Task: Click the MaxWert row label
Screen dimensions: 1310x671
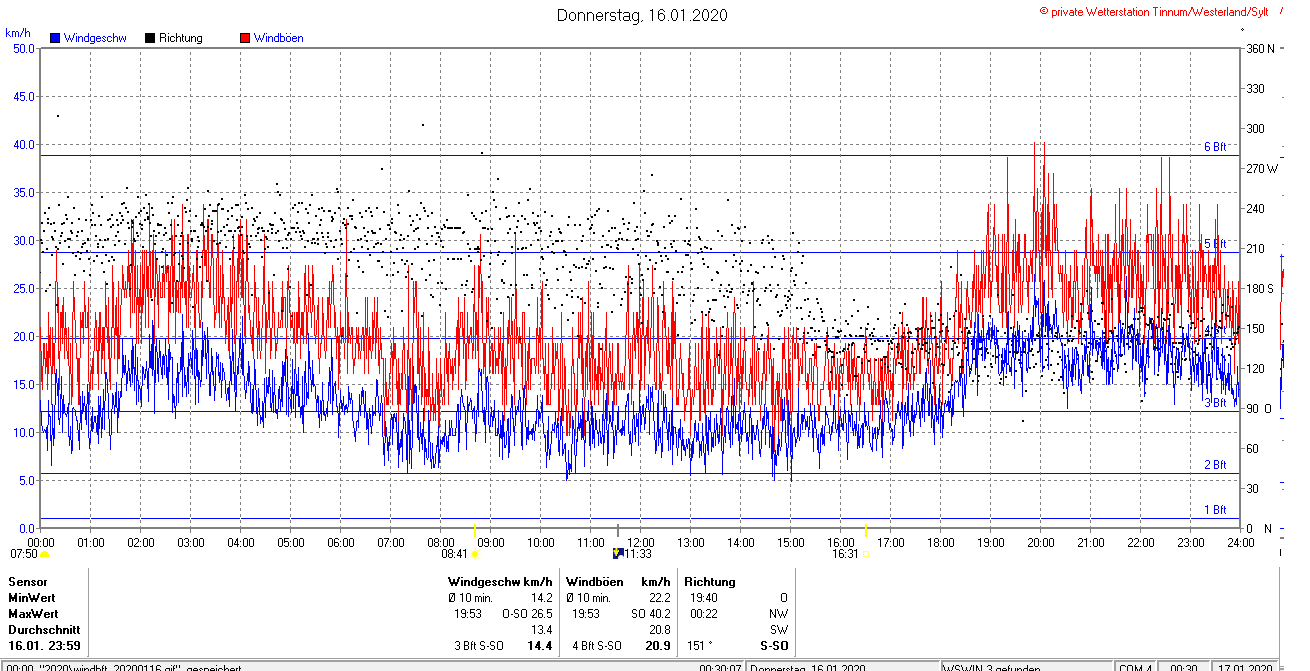Action: (x=33, y=613)
